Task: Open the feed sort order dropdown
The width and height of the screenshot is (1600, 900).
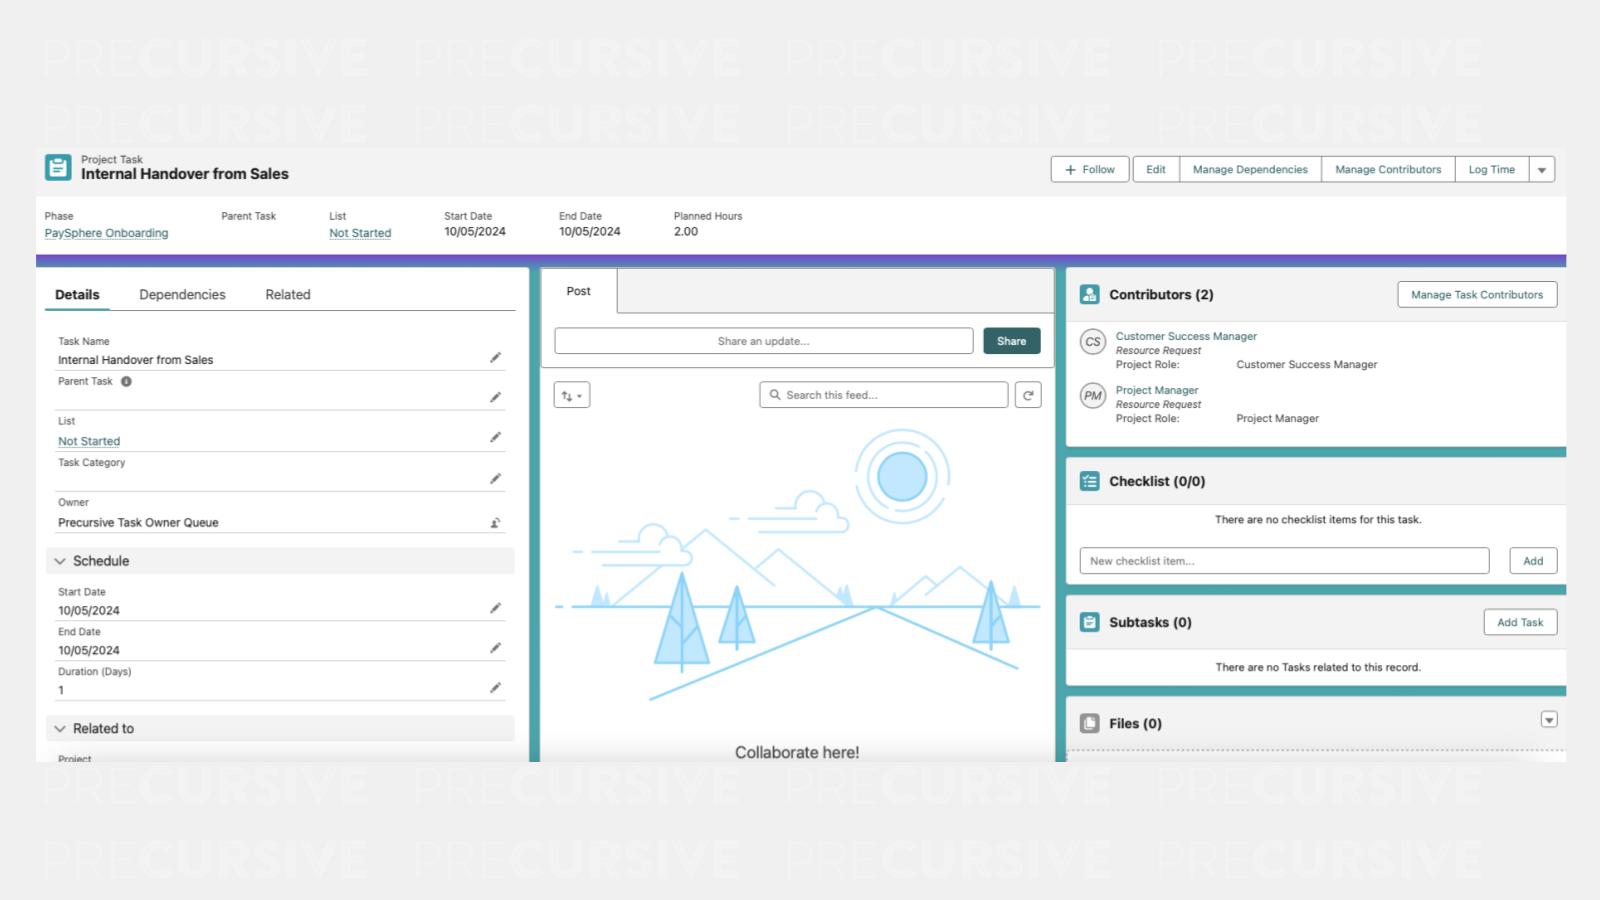Action: pos(572,395)
